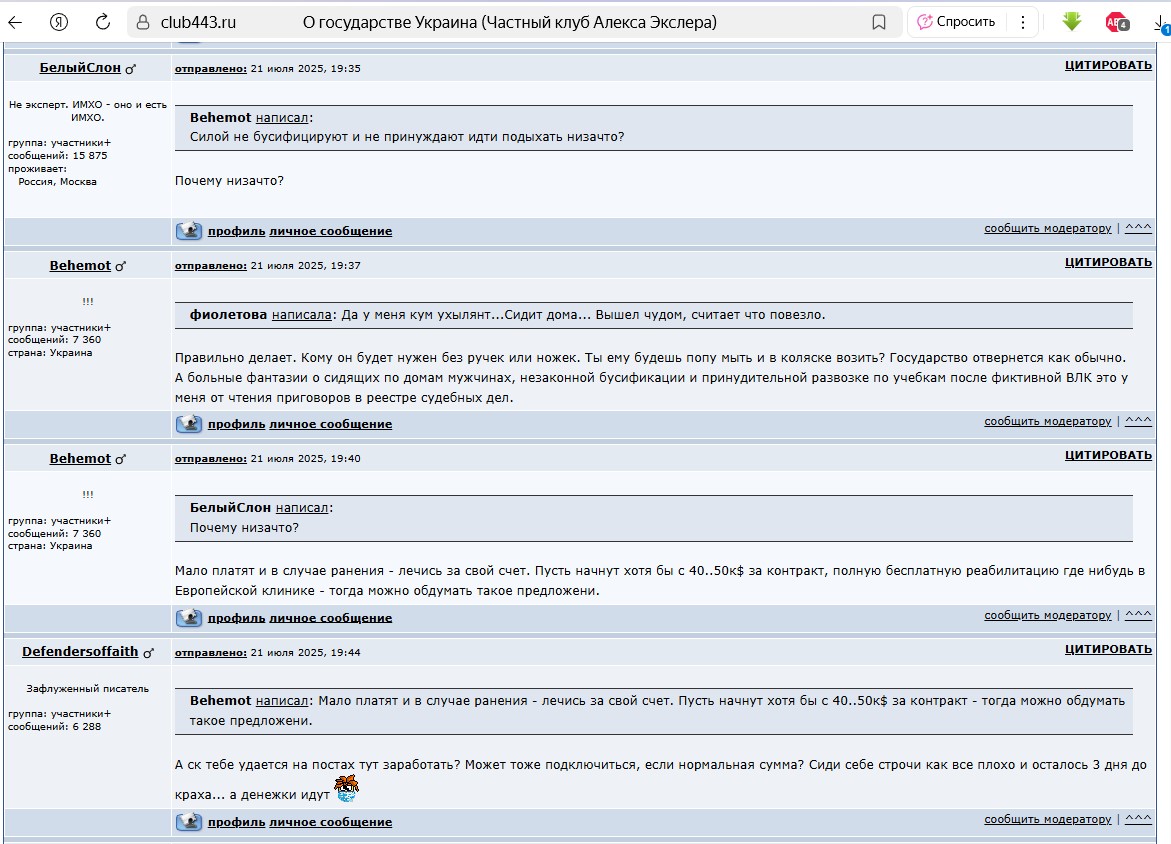Jump to top via ^^^ on the 19:40 post
The height and width of the screenshot is (844, 1171).
pos(1138,614)
